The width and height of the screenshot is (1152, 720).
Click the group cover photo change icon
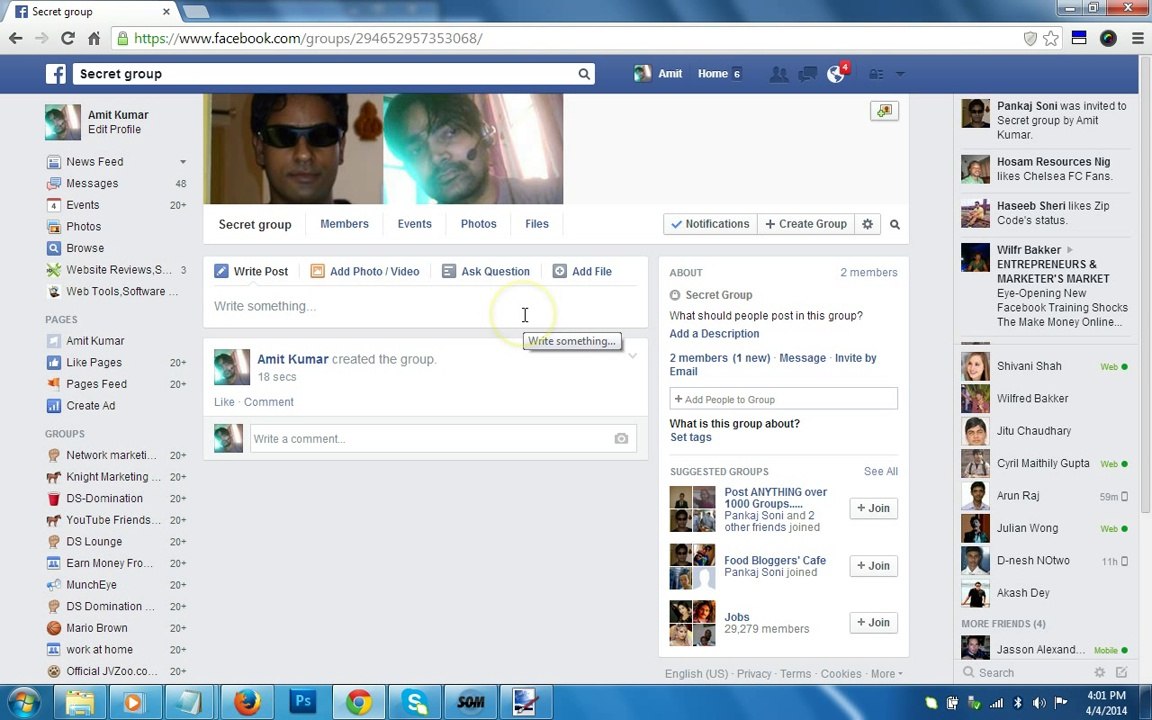point(884,111)
